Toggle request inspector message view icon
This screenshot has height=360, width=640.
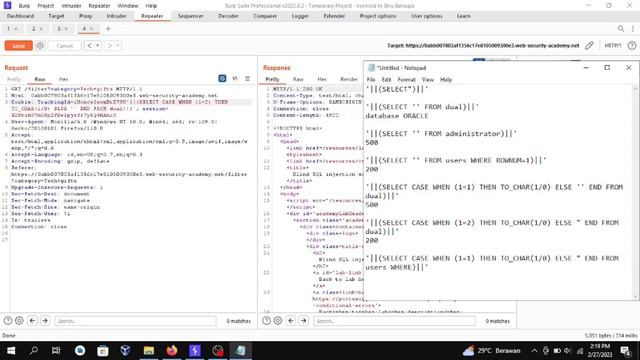pyautogui.click(x=222, y=78)
